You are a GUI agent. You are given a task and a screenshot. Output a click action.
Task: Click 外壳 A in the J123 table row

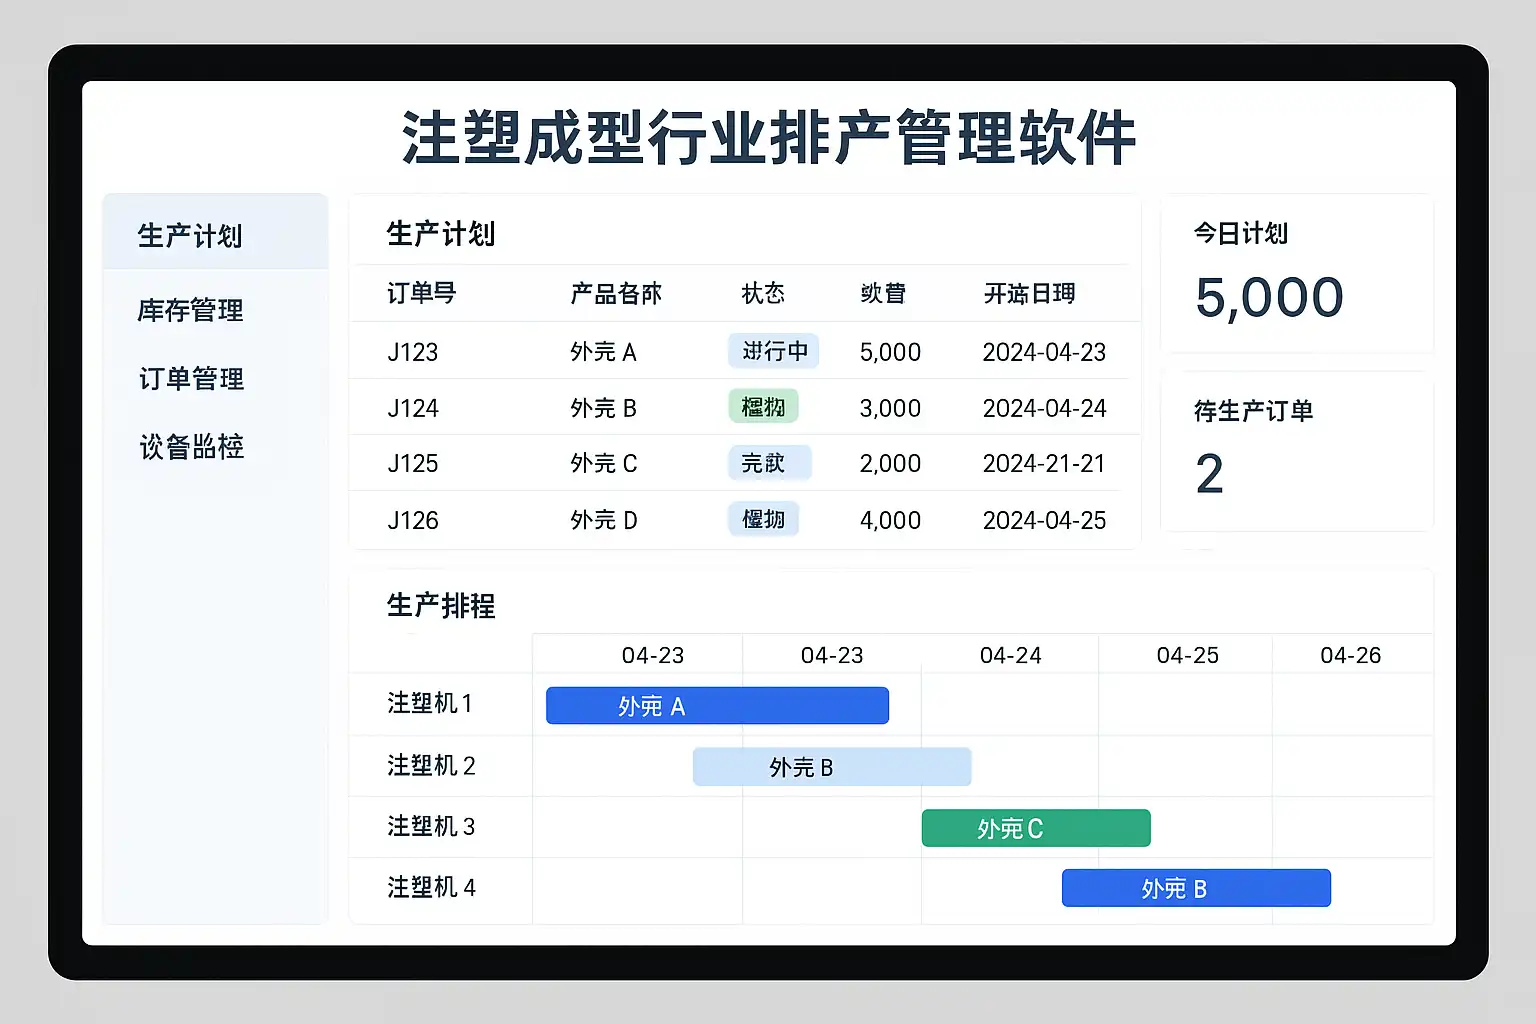(603, 352)
